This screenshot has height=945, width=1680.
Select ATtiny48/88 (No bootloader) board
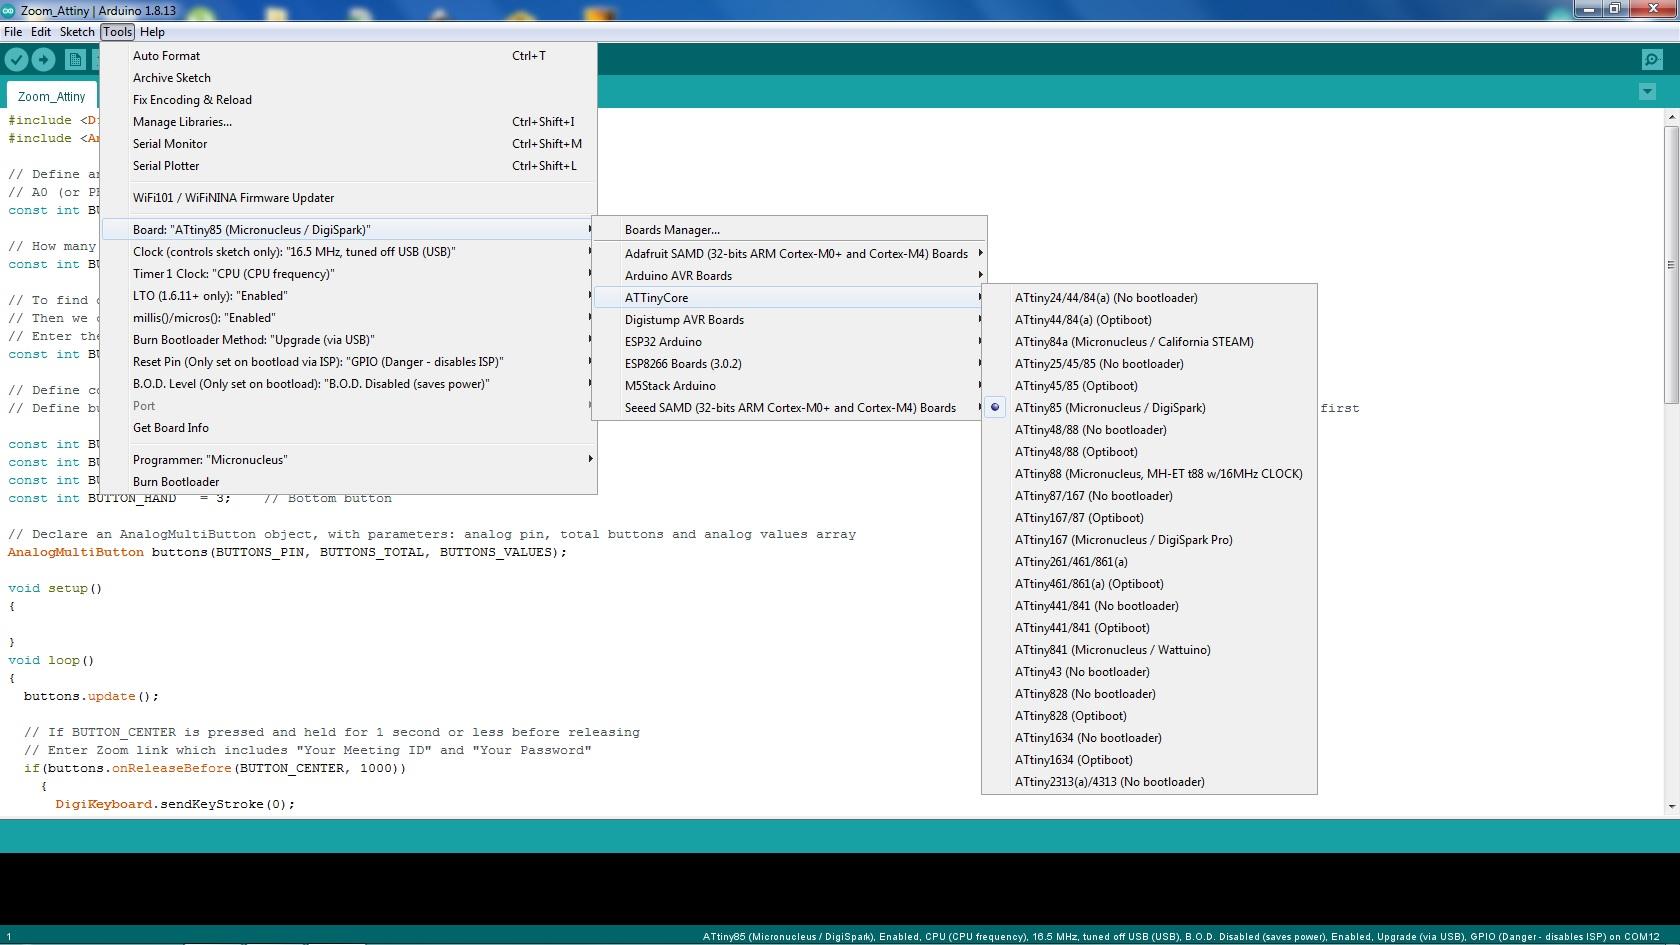tap(1149, 430)
